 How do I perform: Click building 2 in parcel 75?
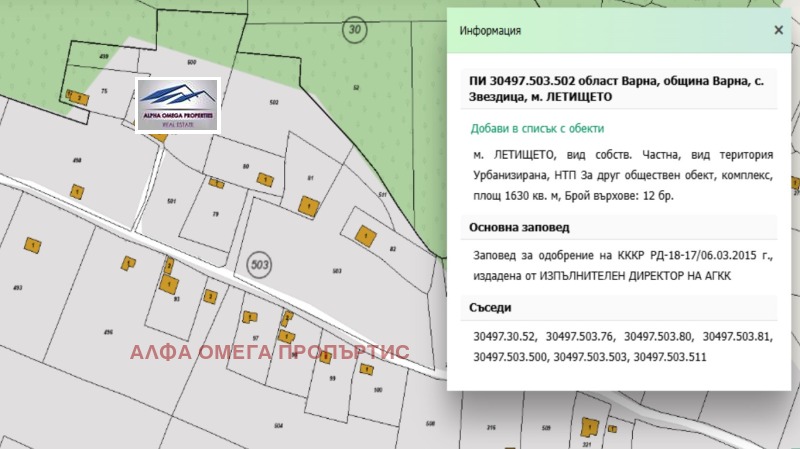click(79, 97)
